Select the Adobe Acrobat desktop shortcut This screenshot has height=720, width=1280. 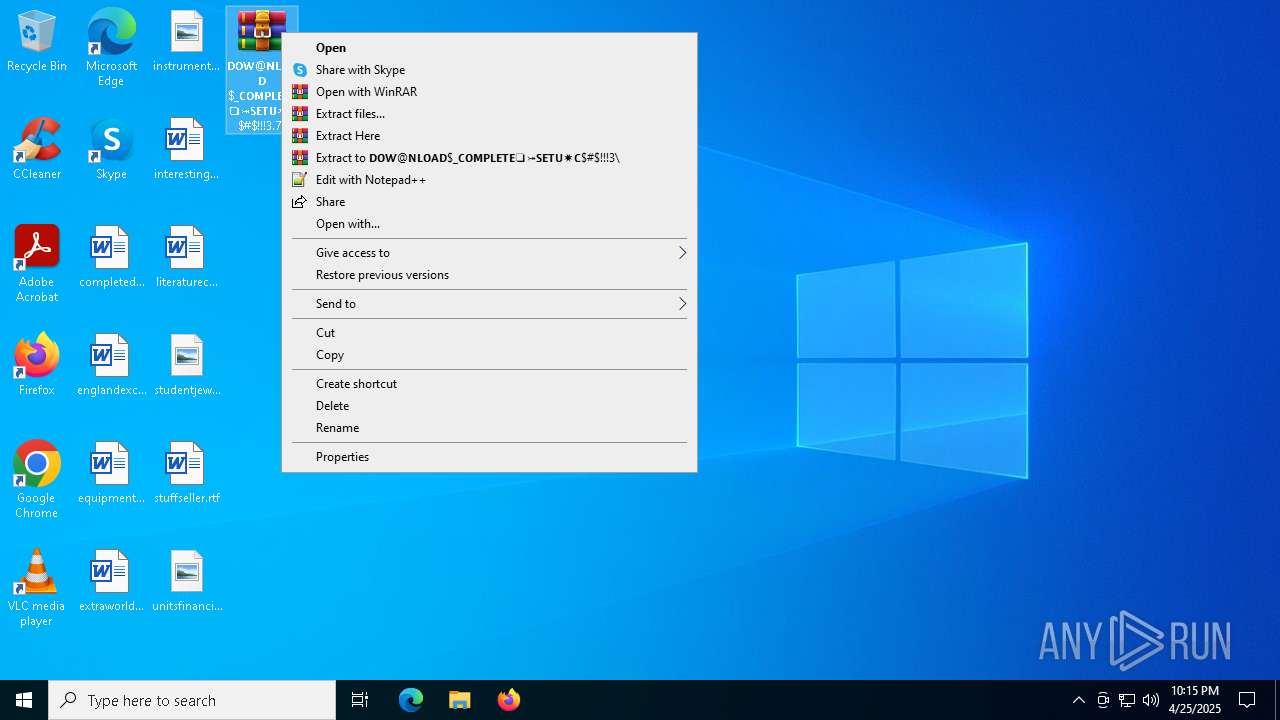click(x=37, y=264)
